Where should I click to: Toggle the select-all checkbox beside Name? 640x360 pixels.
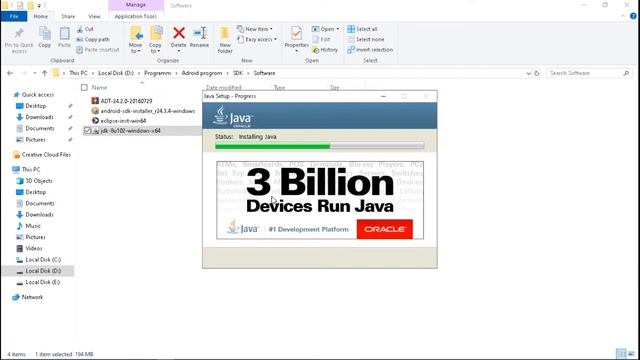[x=84, y=87]
